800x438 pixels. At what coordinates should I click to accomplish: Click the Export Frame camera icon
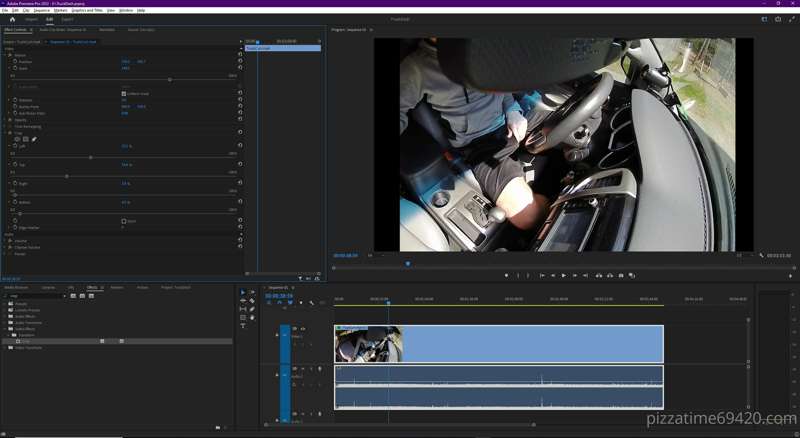(x=621, y=275)
